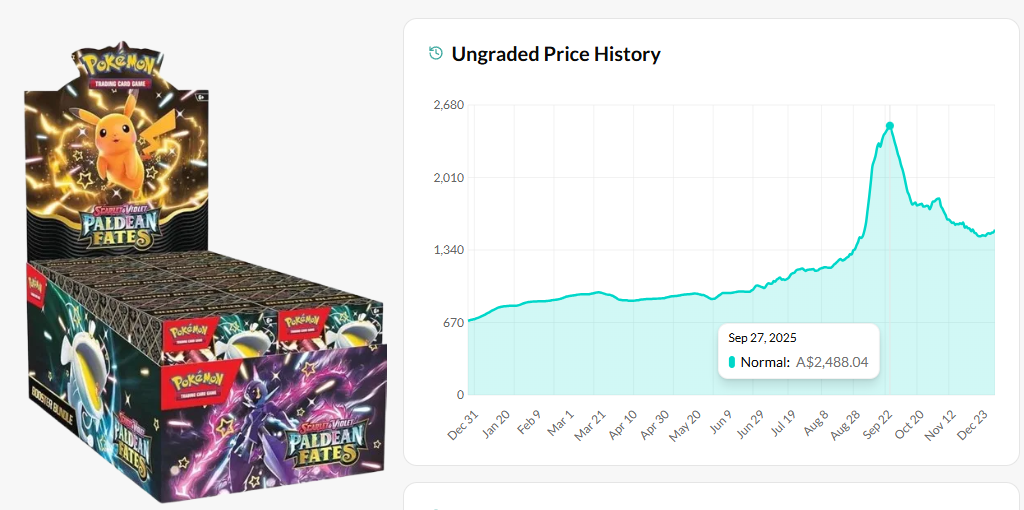Click the 2,680 y-axis value
This screenshot has height=510, width=1024.
click(448, 105)
